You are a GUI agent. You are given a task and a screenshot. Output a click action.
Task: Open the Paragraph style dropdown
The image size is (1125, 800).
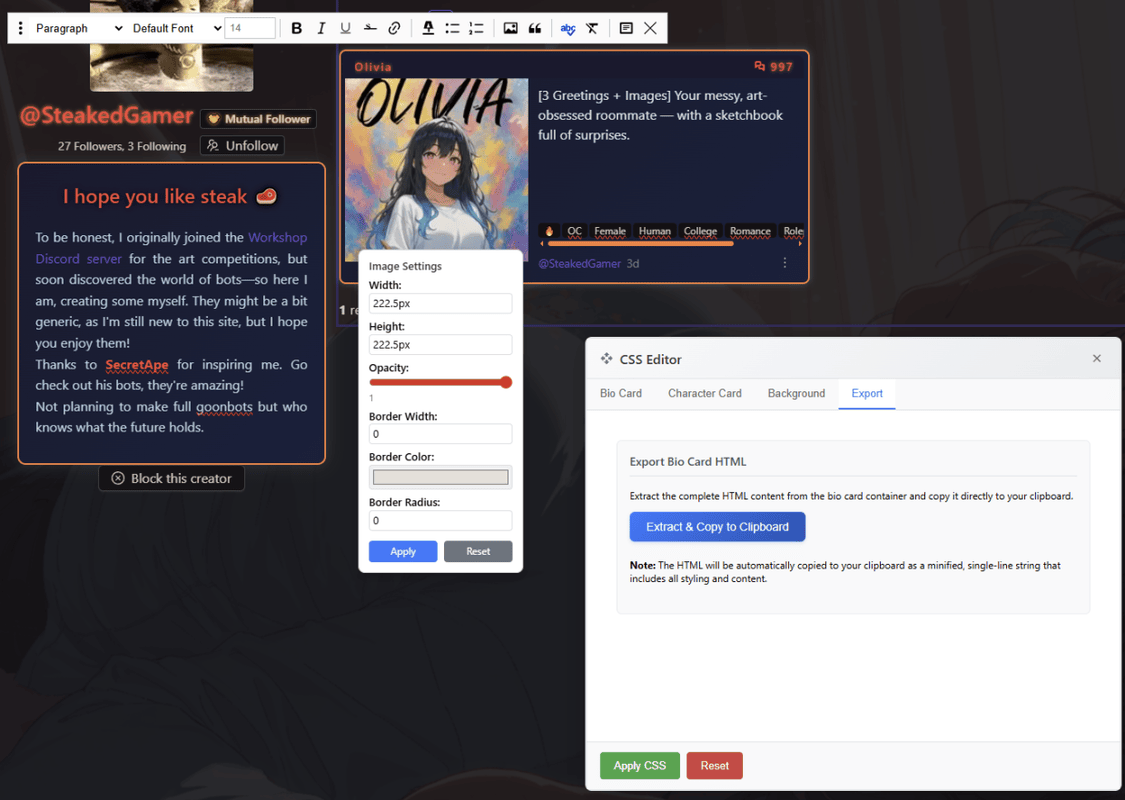(78, 28)
